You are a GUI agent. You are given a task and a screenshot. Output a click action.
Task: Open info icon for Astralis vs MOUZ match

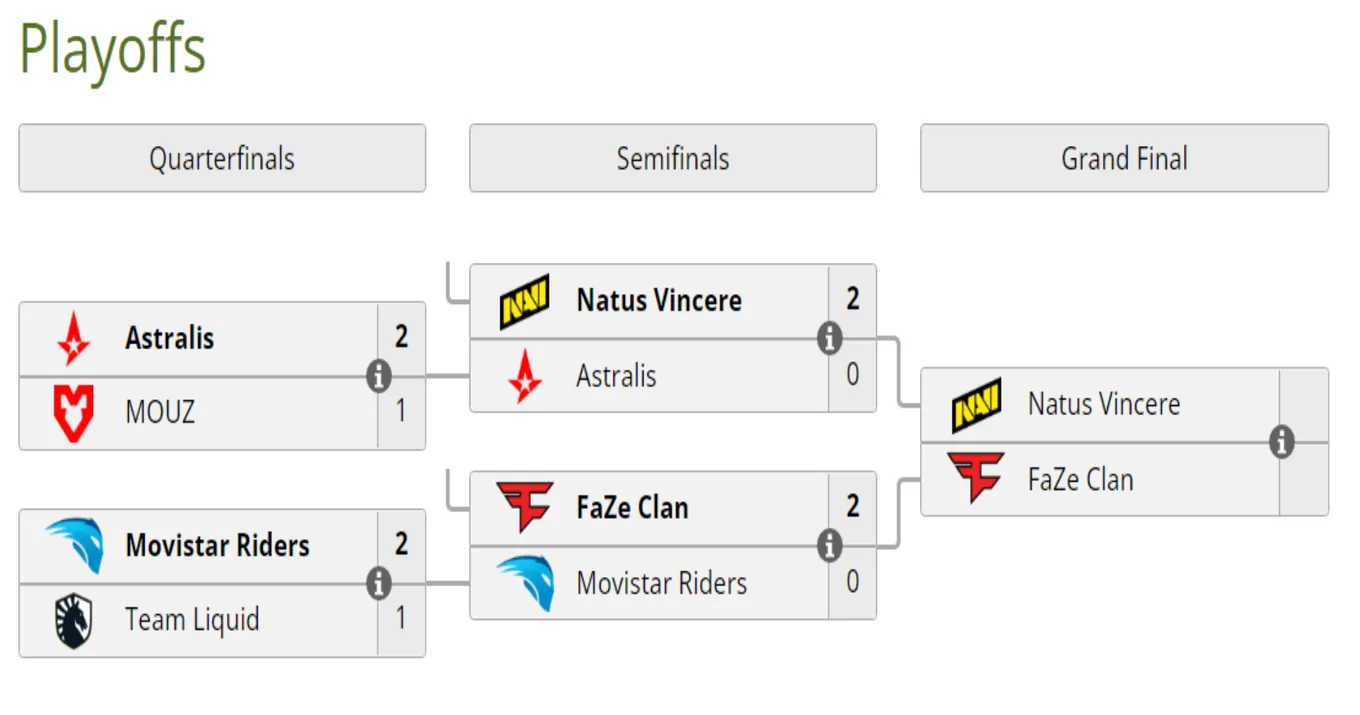click(x=378, y=377)
